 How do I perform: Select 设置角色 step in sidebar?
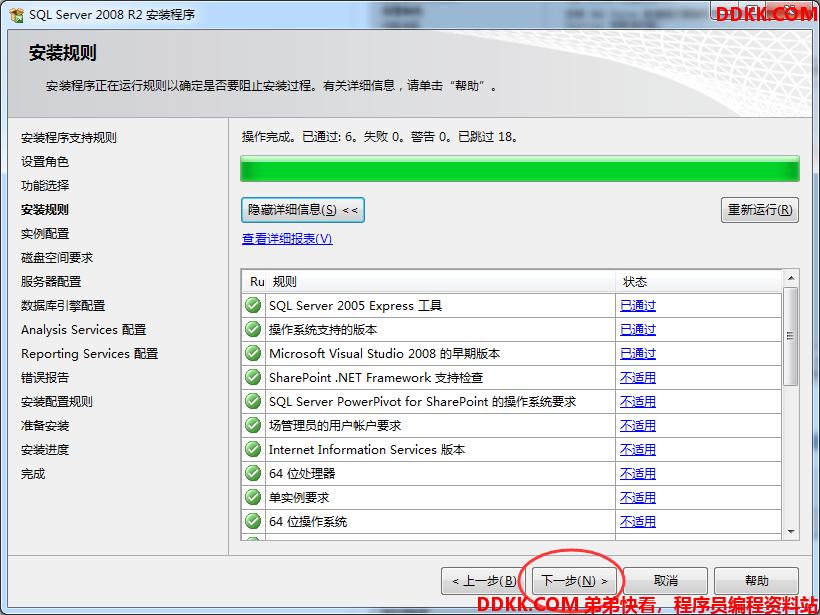pos(44,162)
